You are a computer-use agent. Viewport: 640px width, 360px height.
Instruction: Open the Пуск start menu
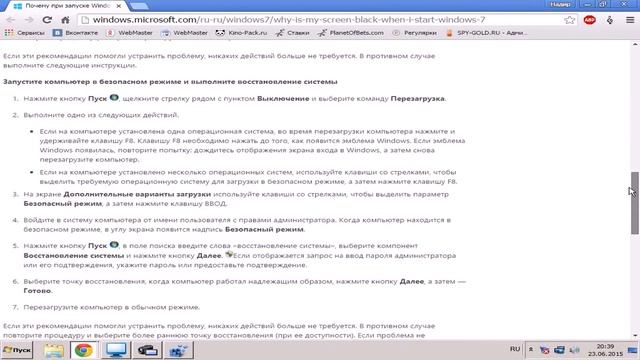(x=17, y=350)
